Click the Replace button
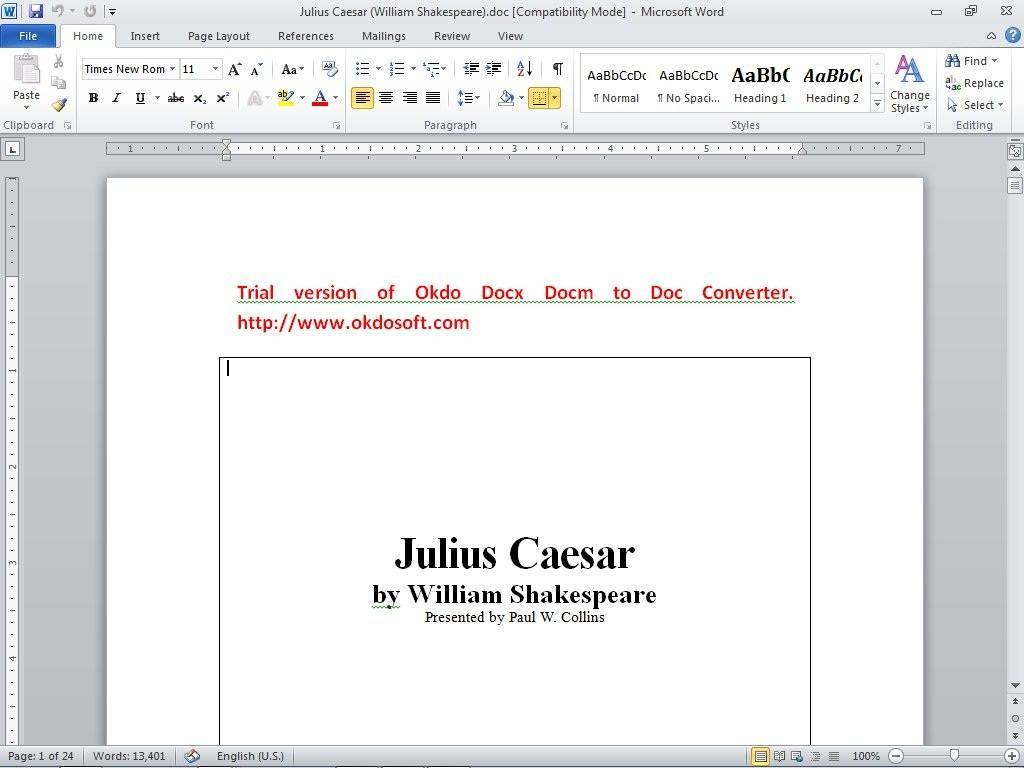This screenshot has width=1024, height=768. pos(974,83)
